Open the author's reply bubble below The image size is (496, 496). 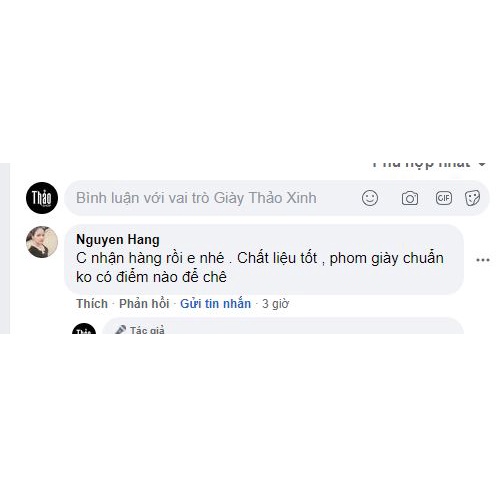point(283,326)
